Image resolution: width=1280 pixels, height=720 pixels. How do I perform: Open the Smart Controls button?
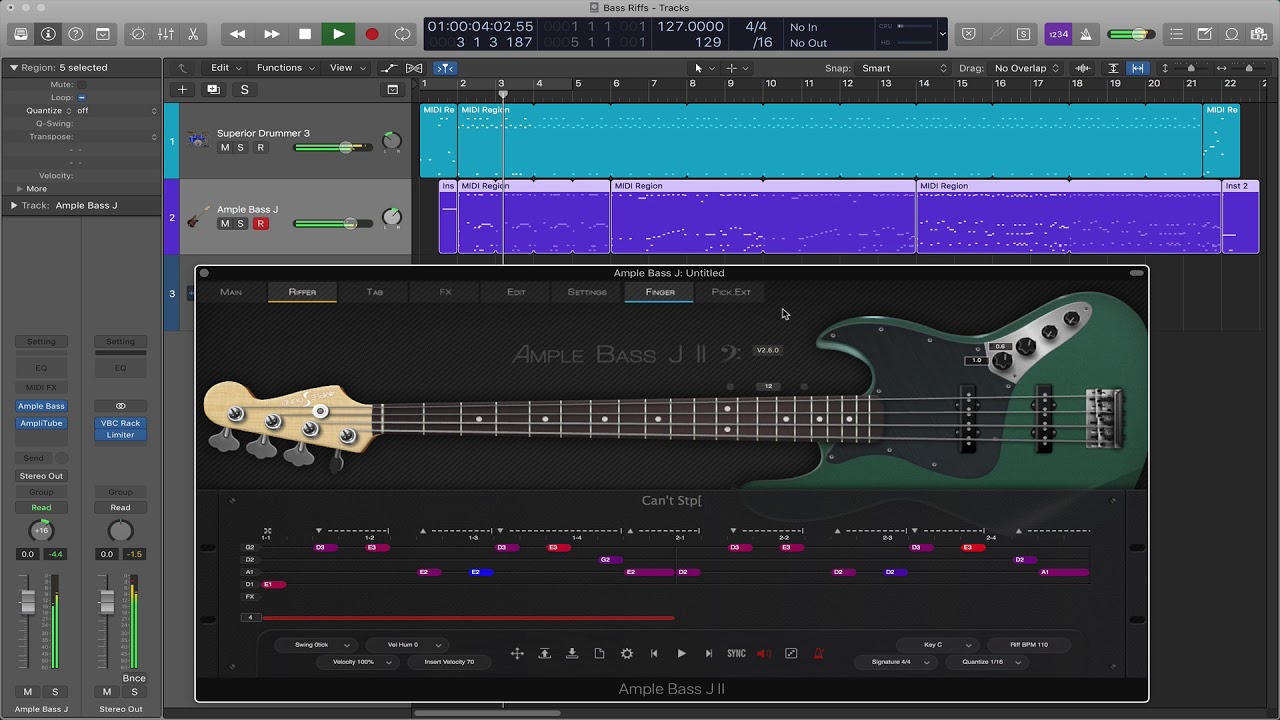[x=138, y=34]
